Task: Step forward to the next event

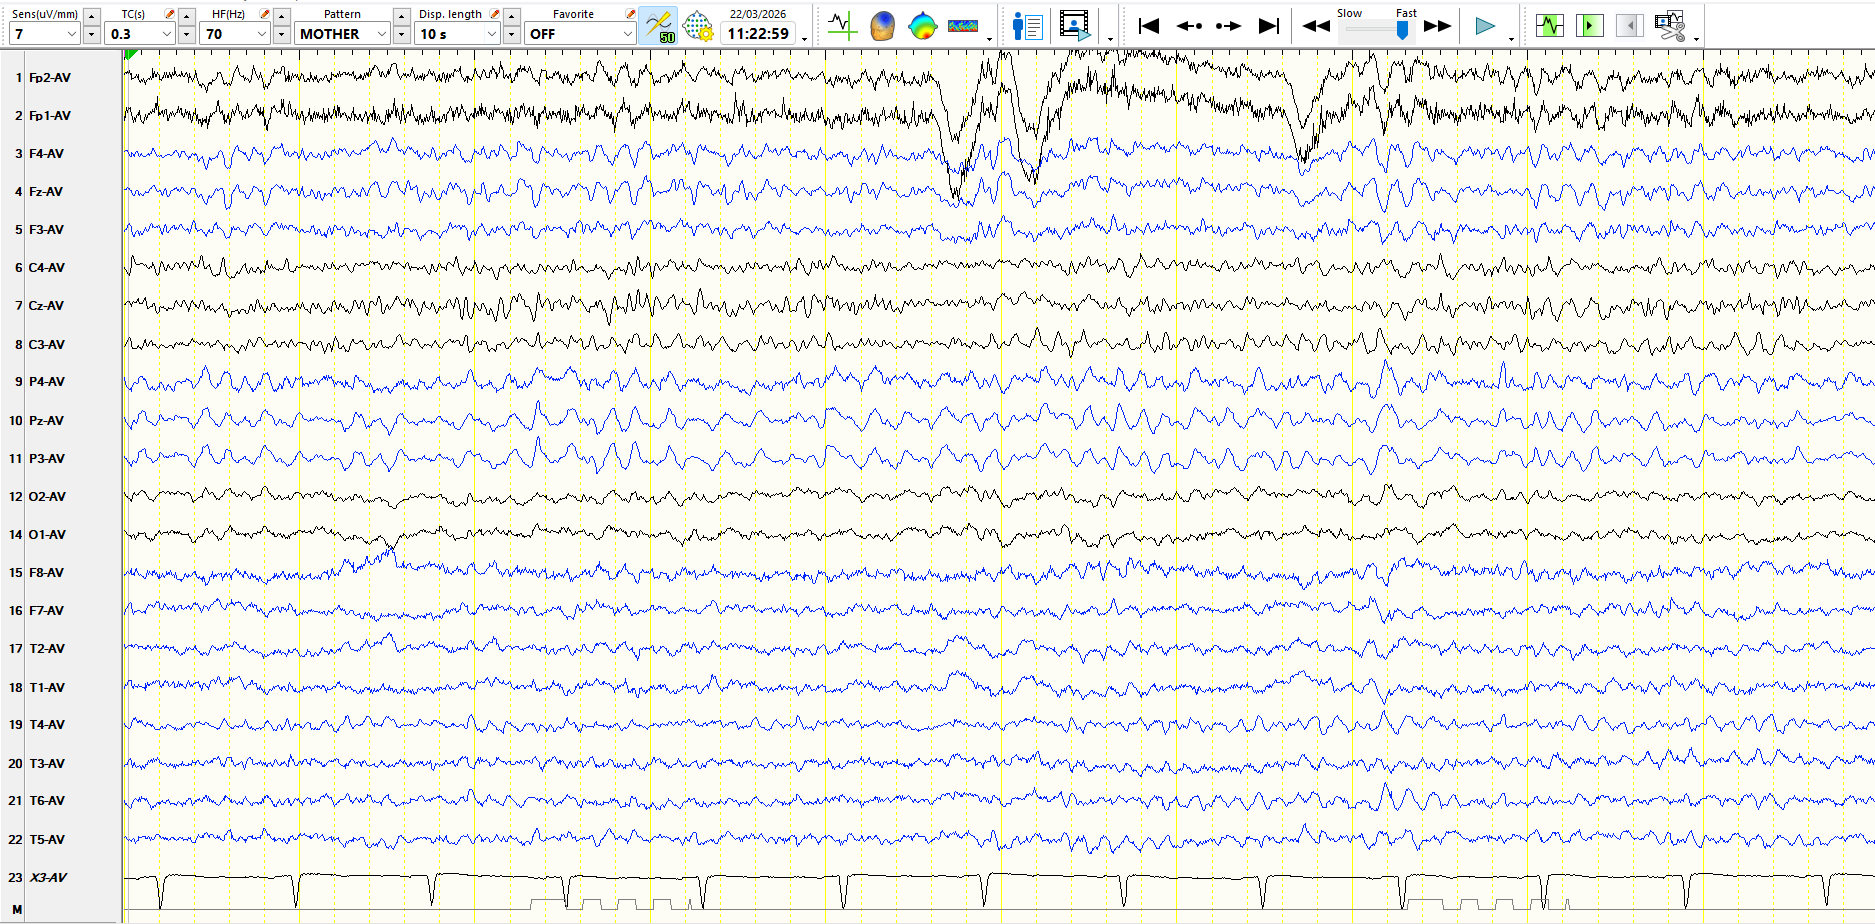Action: click(1228, 26)
